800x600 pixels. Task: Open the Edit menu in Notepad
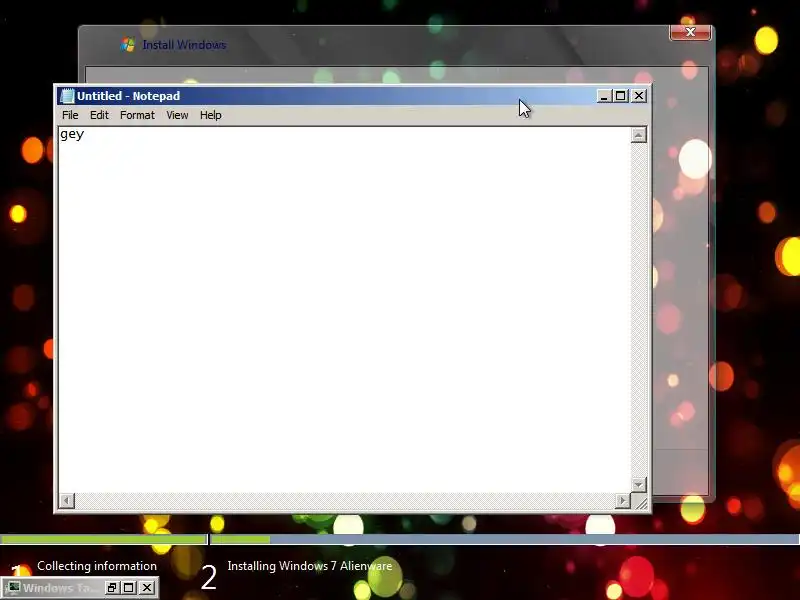point(99,115)
